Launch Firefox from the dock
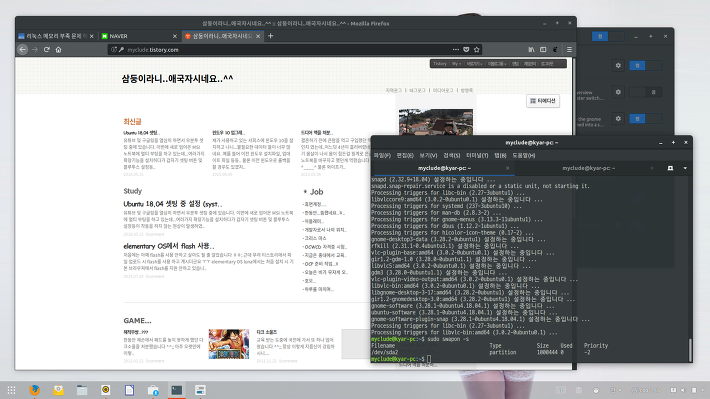 pyautogui.click(x=34, y=390)
